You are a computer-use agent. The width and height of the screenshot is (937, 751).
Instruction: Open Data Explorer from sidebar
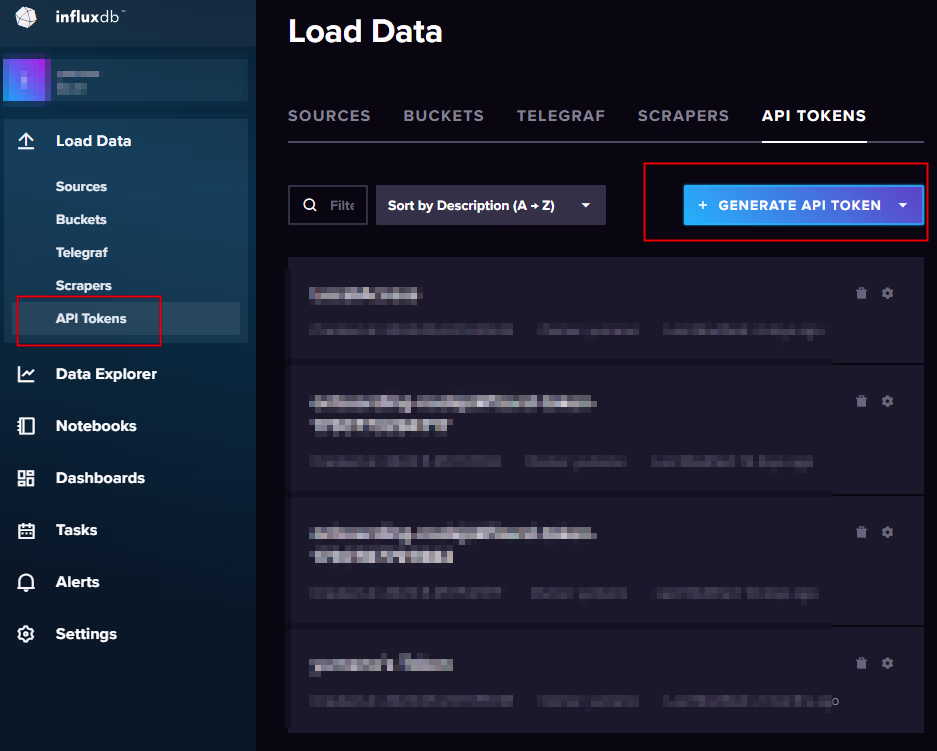click(106, 374)
